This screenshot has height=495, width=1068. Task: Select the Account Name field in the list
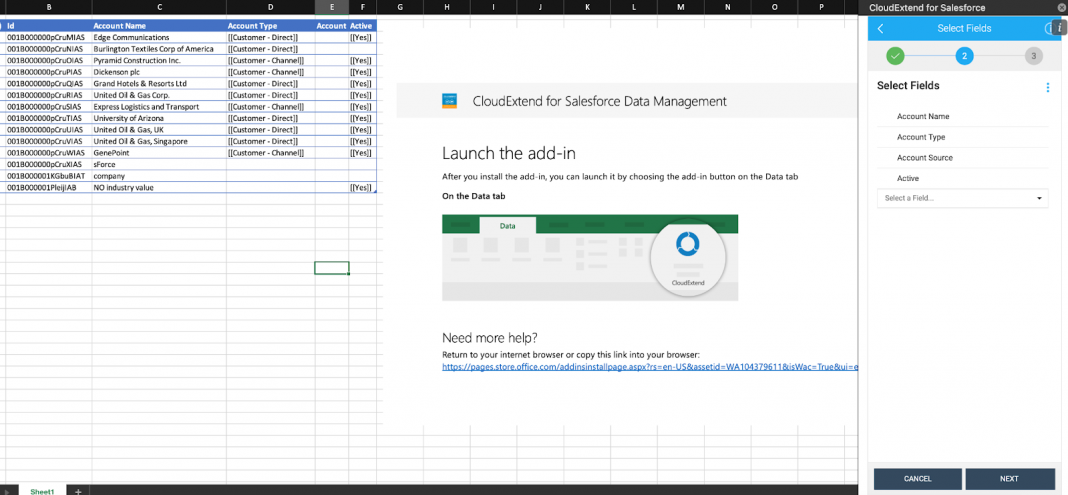pos(923,117)
